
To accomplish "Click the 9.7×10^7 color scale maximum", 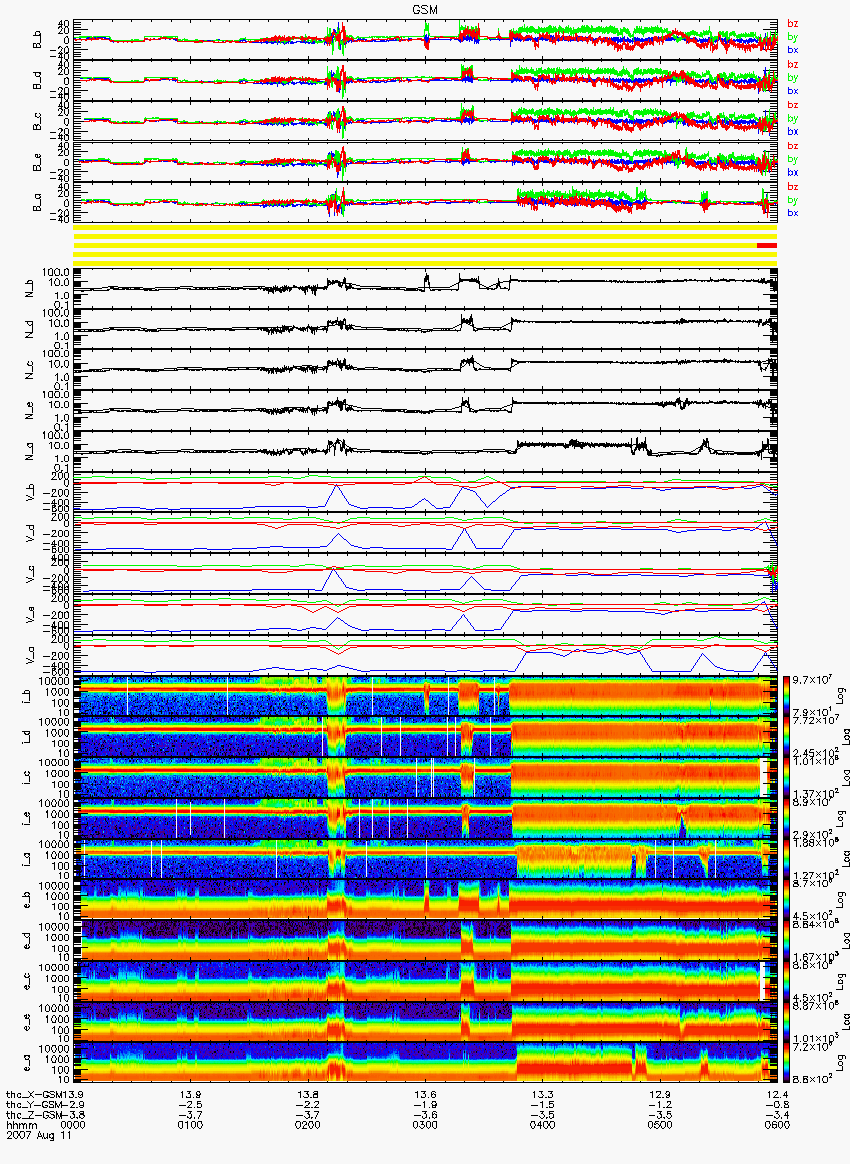I will [x=811, y=680].
